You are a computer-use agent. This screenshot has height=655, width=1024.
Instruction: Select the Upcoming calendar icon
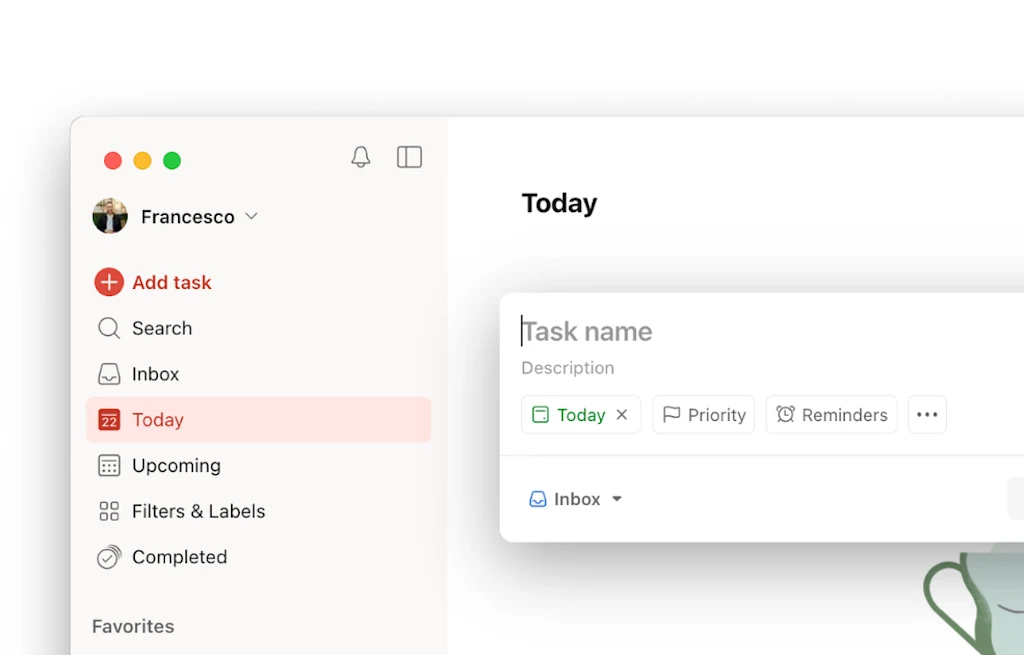pyautogui.click(x=107, y=465)
